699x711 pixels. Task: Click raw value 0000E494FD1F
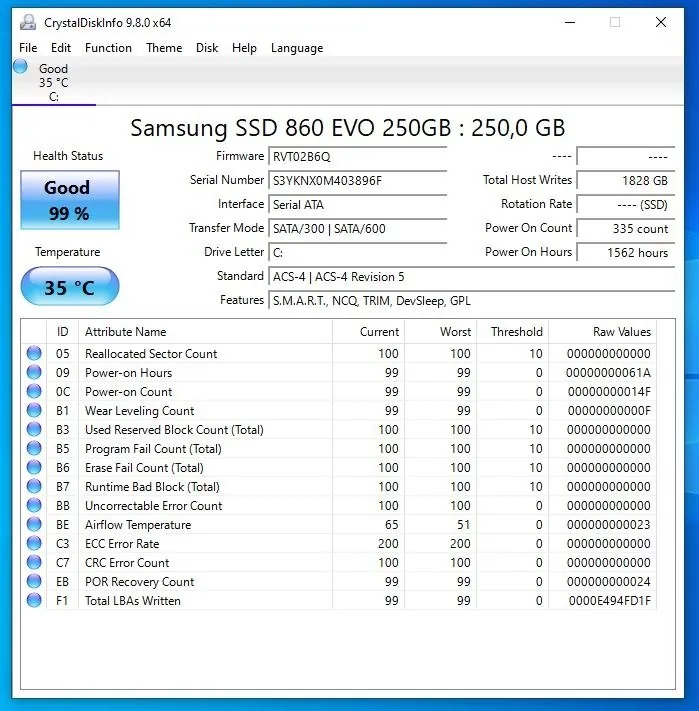click(610, 601)
